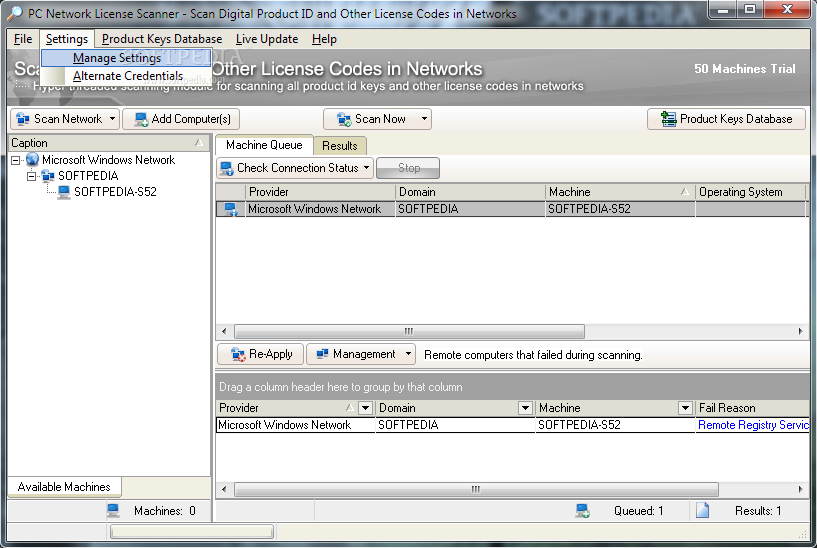Open the Machine column filter dropdown

click(685, 408)
